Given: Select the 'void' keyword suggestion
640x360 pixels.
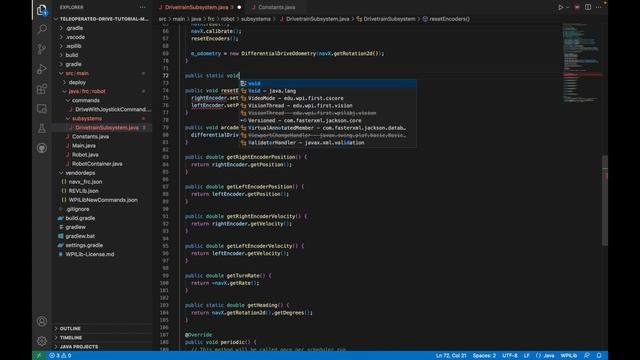Looking at the screenshot, I should 328,84.
